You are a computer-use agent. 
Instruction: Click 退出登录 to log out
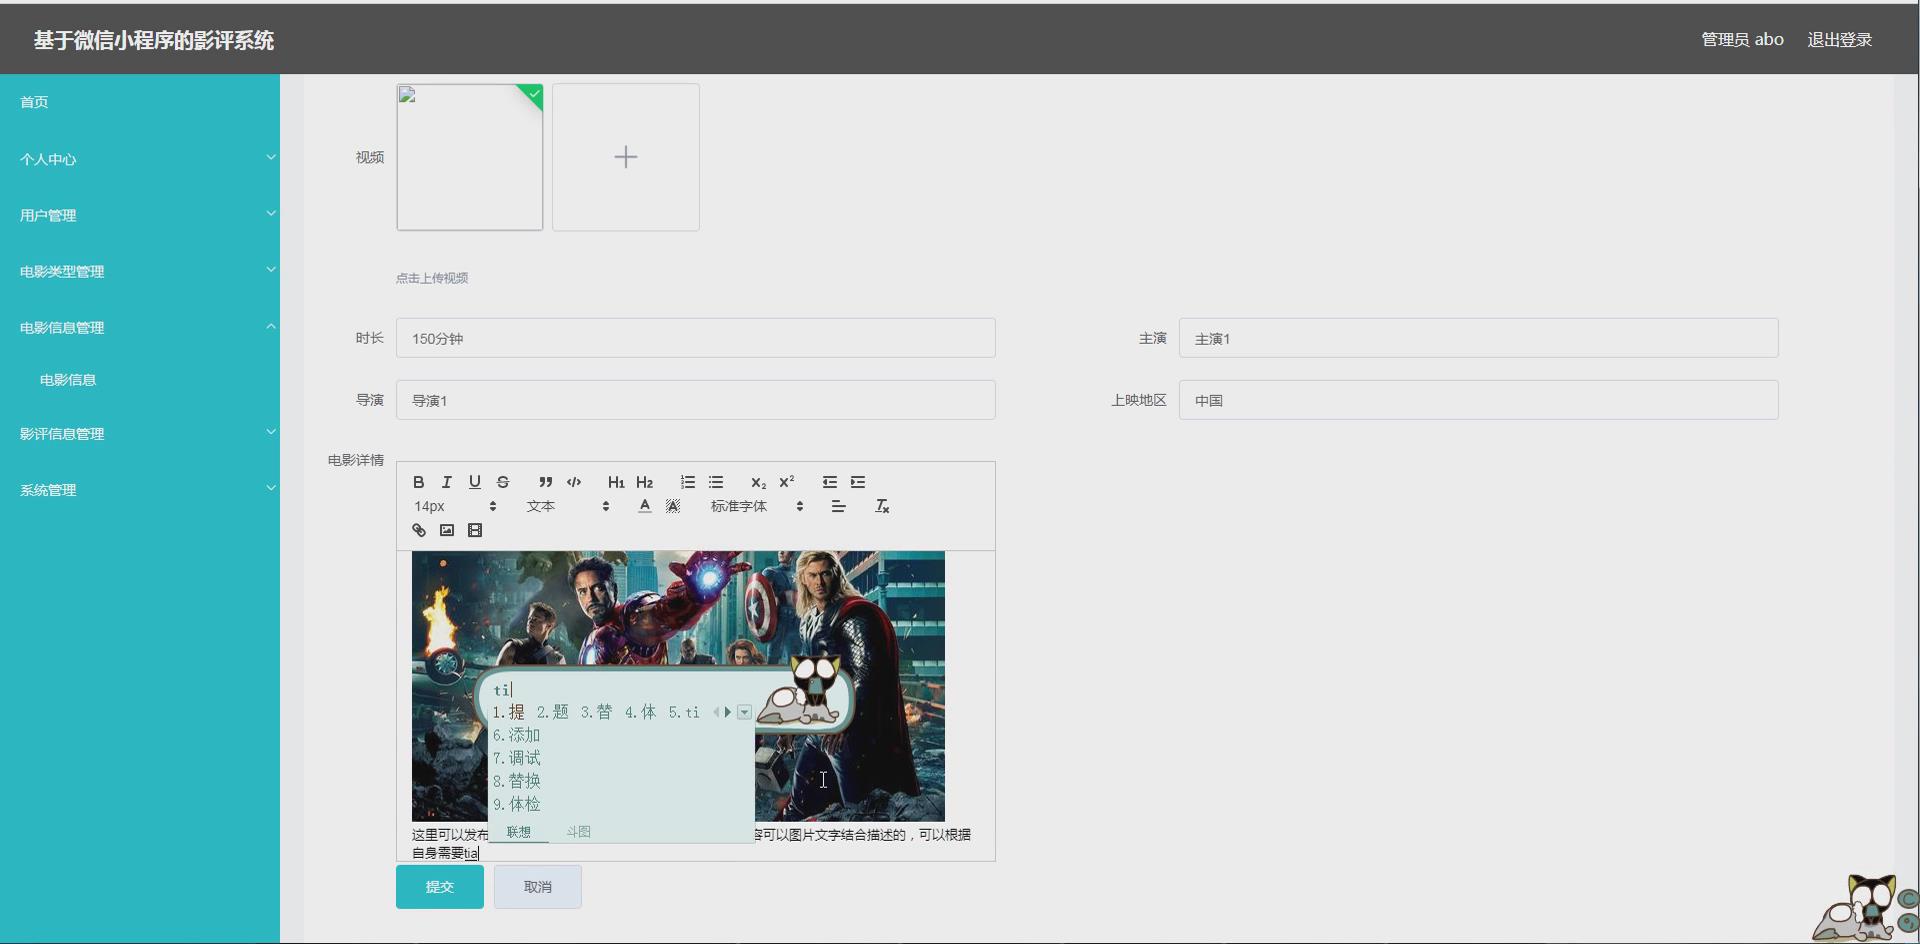1839,39
